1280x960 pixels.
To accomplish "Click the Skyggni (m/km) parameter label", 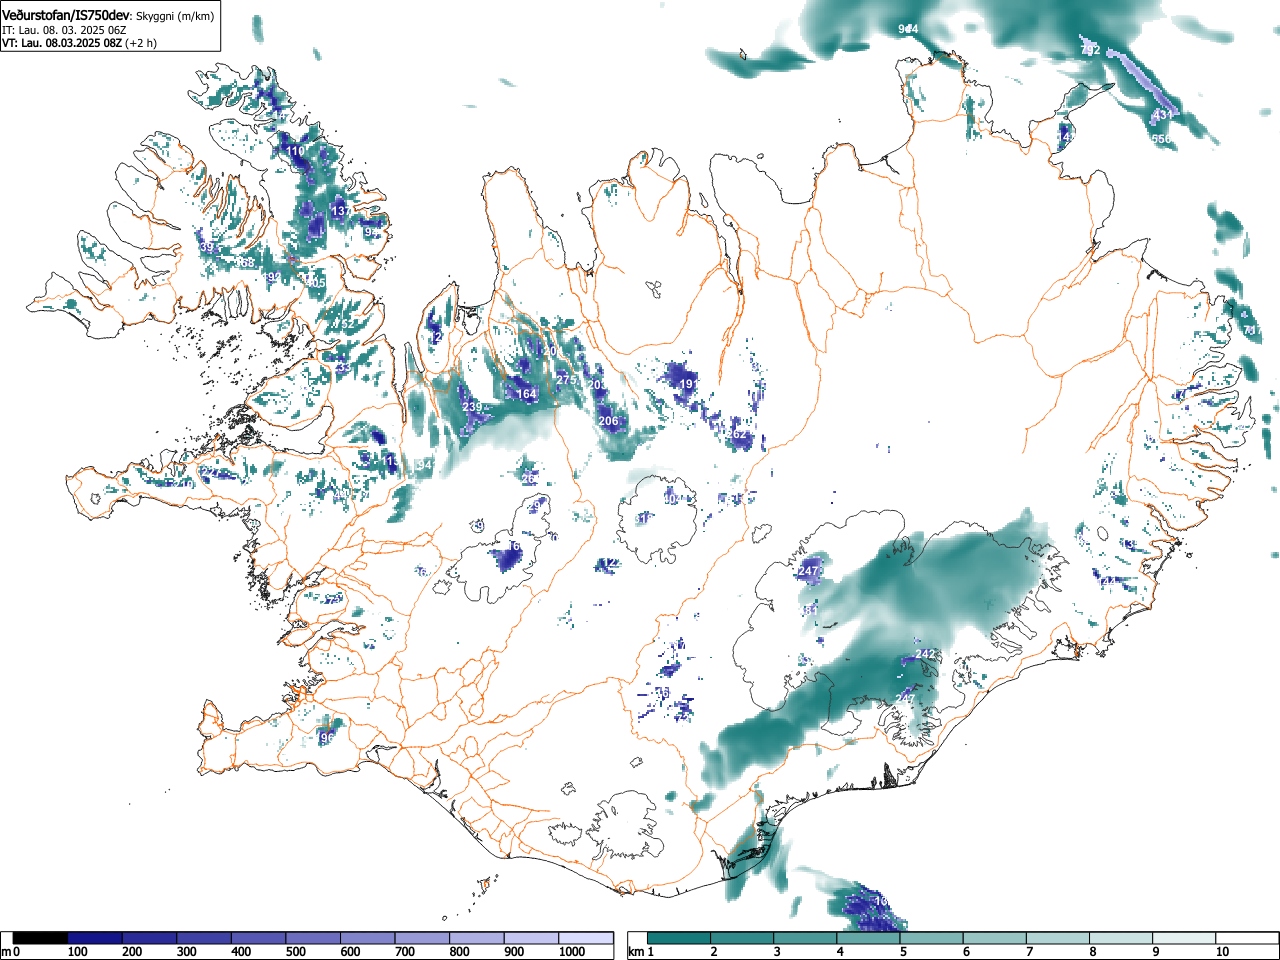I will [175, 16].
